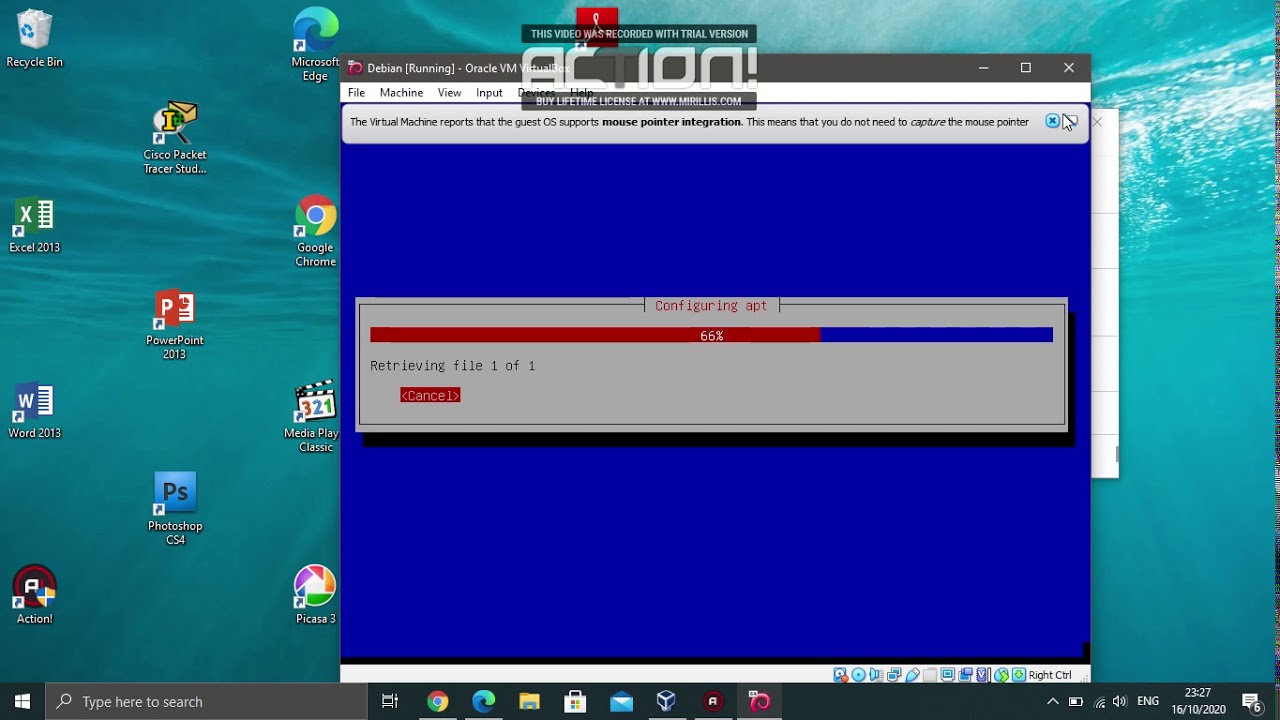Open the optical drive indicator

pyautogui.click(x=858, y=675)
